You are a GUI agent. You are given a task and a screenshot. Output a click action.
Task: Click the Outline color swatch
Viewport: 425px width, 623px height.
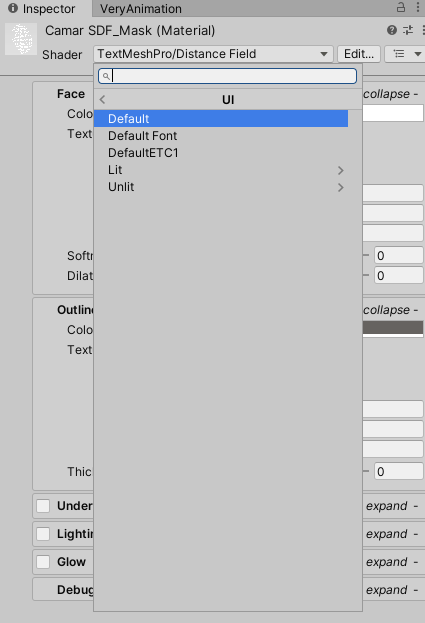coord(393,329)
